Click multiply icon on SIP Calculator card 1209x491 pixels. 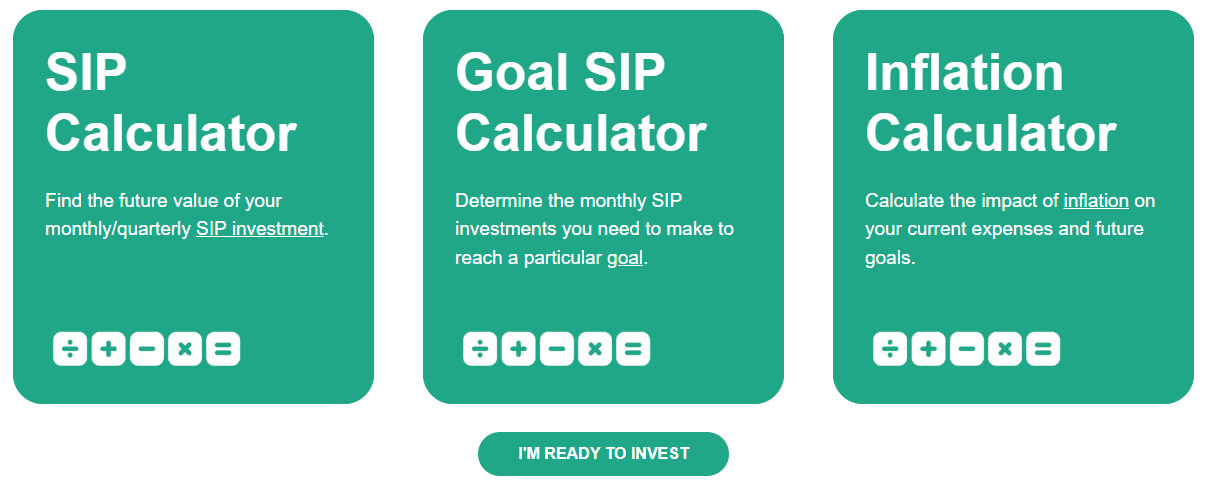pyautogui.click(x=185, y=349)
